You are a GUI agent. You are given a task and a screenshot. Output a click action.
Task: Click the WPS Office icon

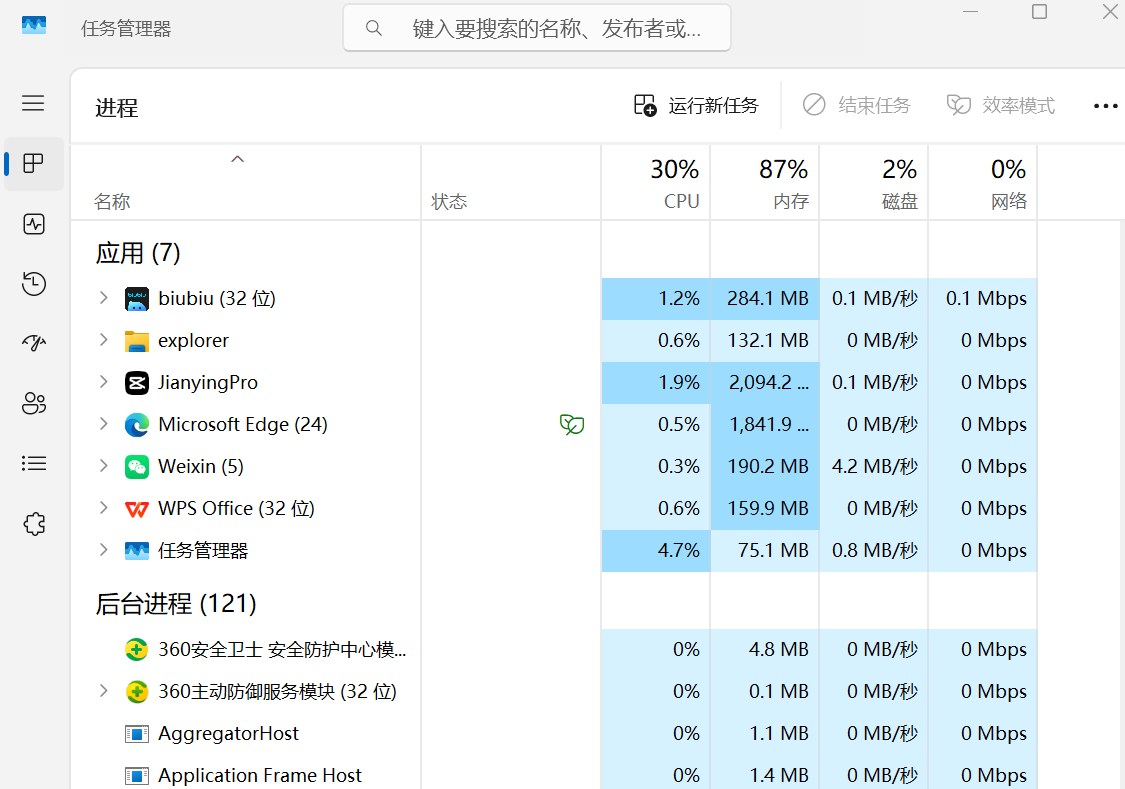(136, 509)
